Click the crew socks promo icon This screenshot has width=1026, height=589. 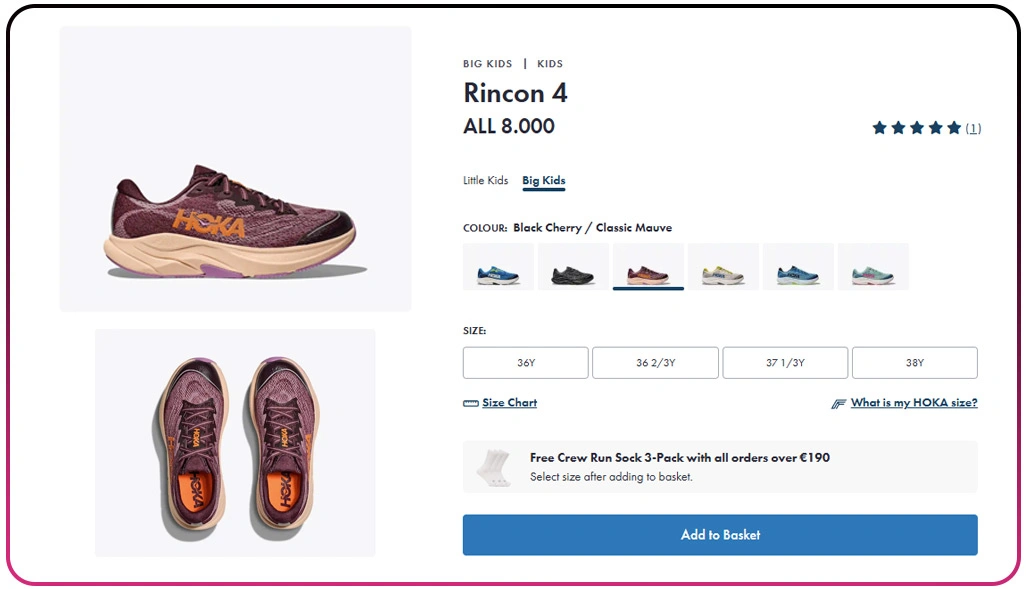coord(493,467)
